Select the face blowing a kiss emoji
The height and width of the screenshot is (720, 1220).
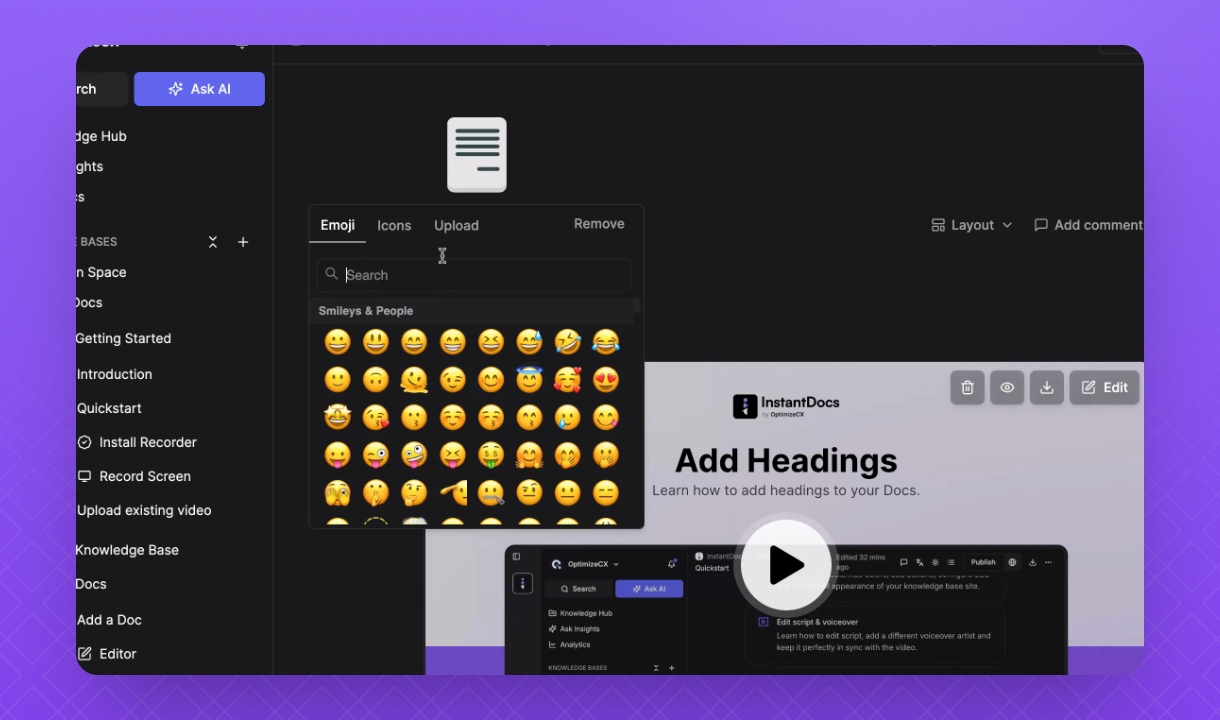click(376, 417)
